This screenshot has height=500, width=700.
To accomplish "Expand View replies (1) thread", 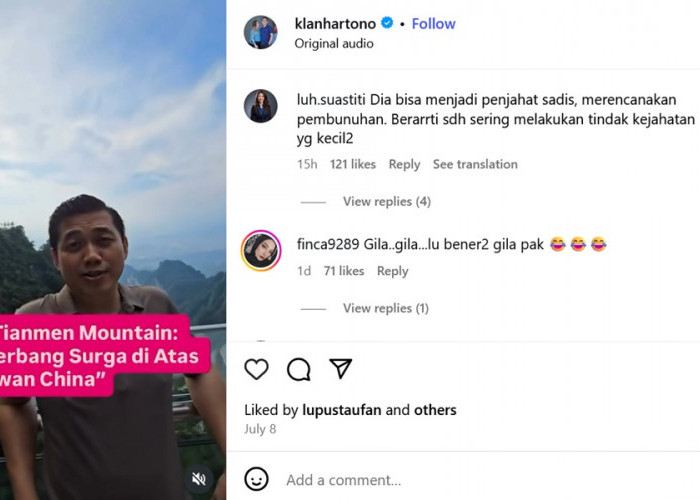I will pyautogui.click(x=386, y=309).
